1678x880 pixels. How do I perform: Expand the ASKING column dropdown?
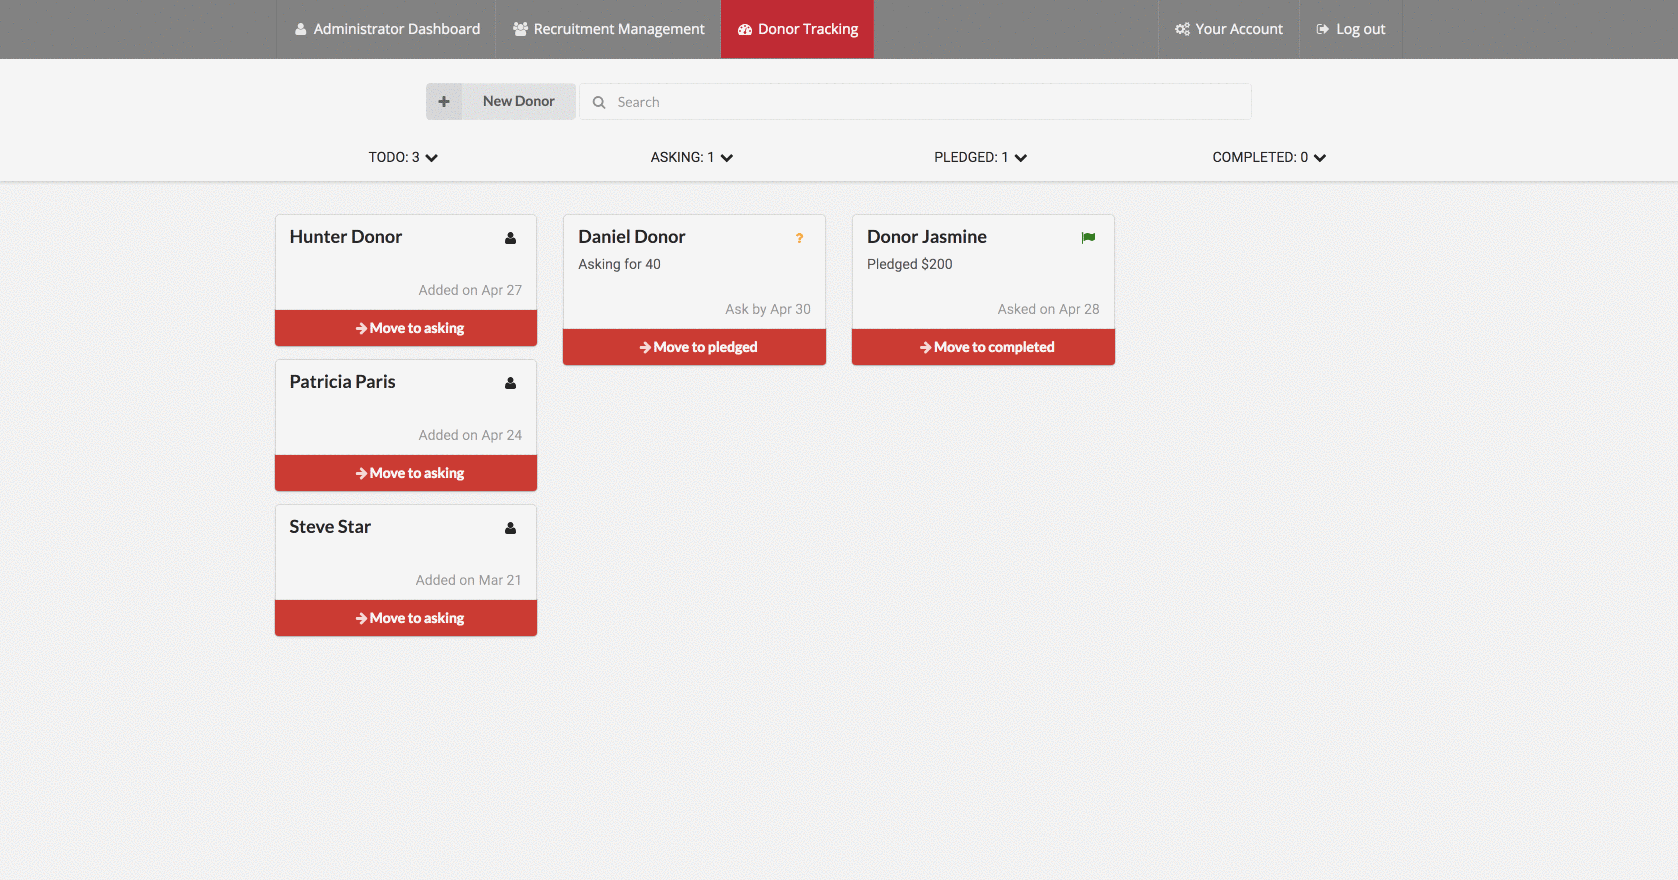(x=727, y=158)
